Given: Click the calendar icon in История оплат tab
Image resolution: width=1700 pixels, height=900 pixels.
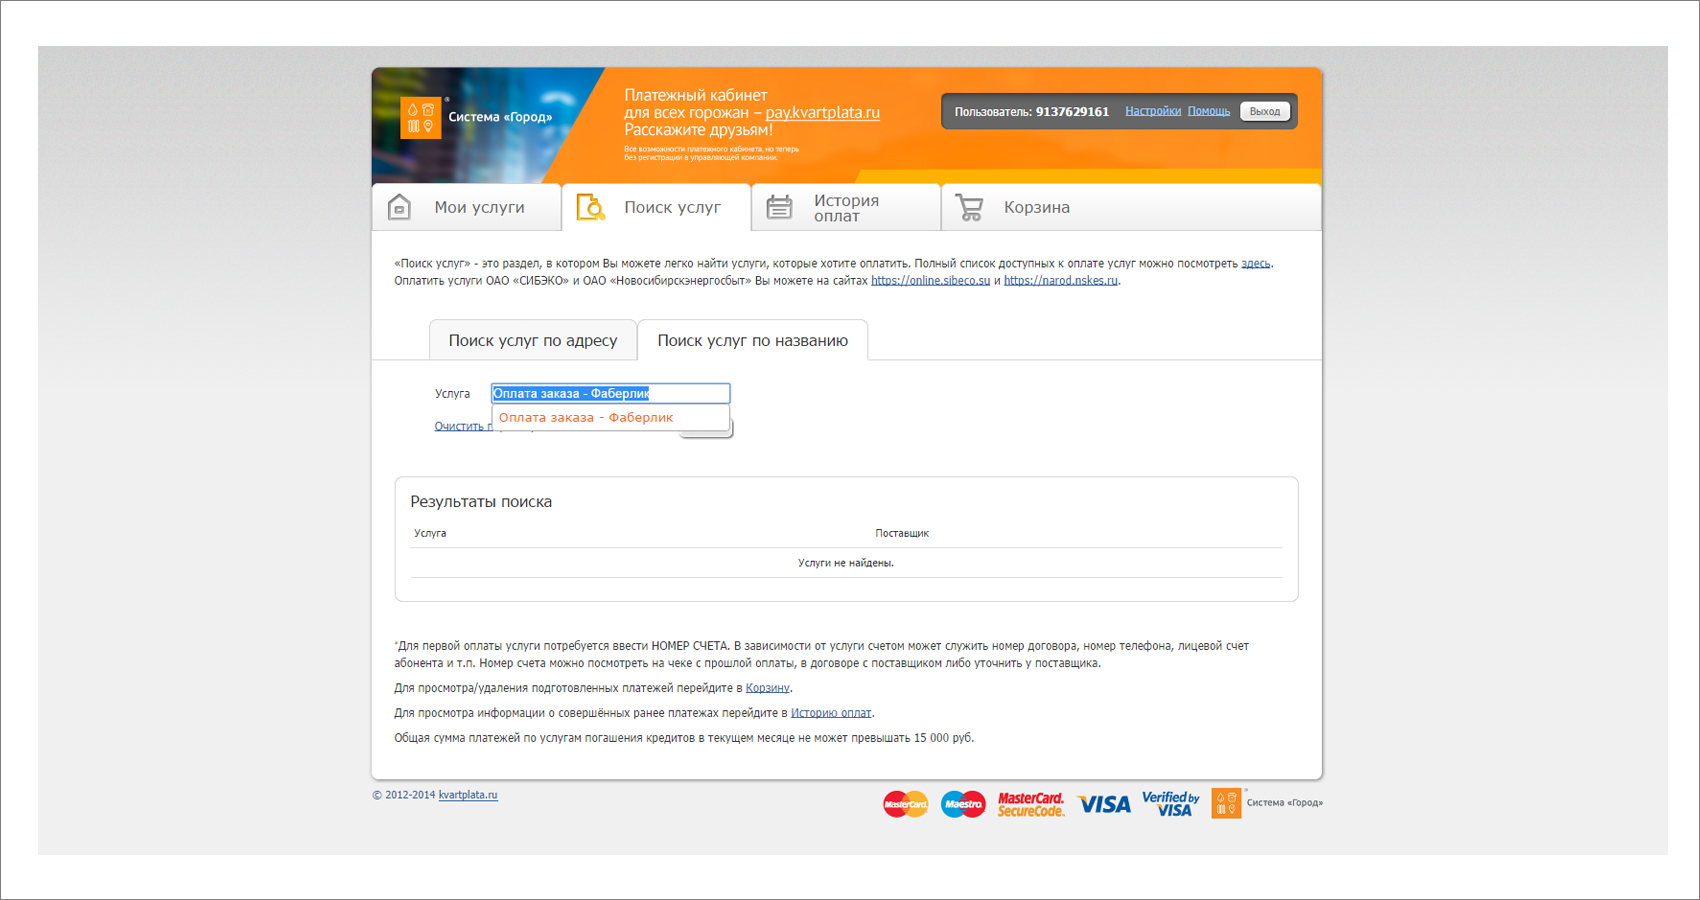Looking at the screenshot, I should (779, 207).
